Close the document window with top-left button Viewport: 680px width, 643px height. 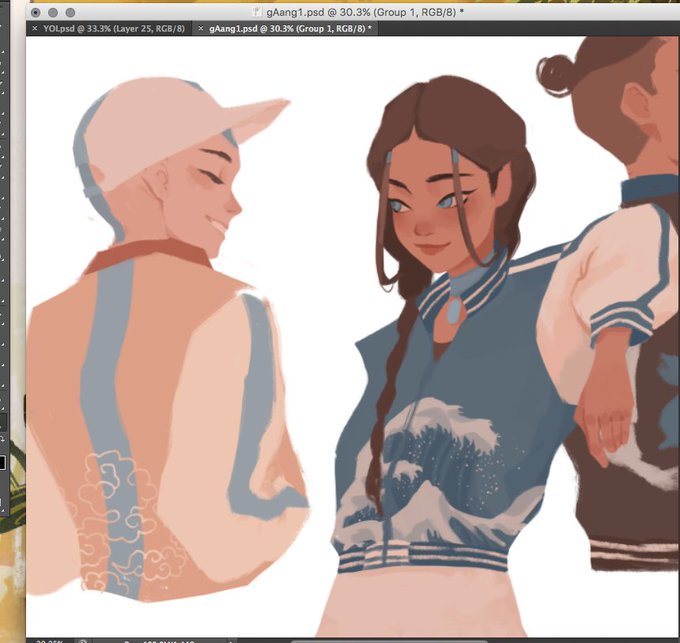click(36, 13)
